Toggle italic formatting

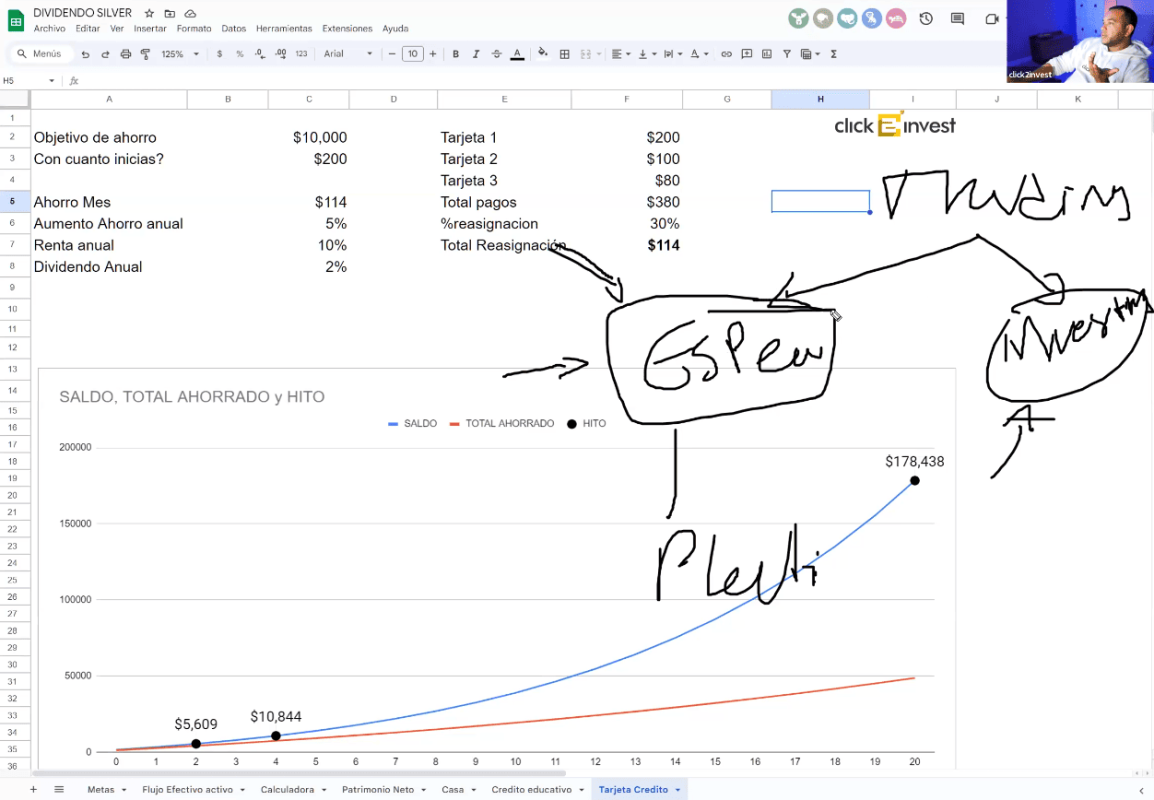(x=476, y=54)
